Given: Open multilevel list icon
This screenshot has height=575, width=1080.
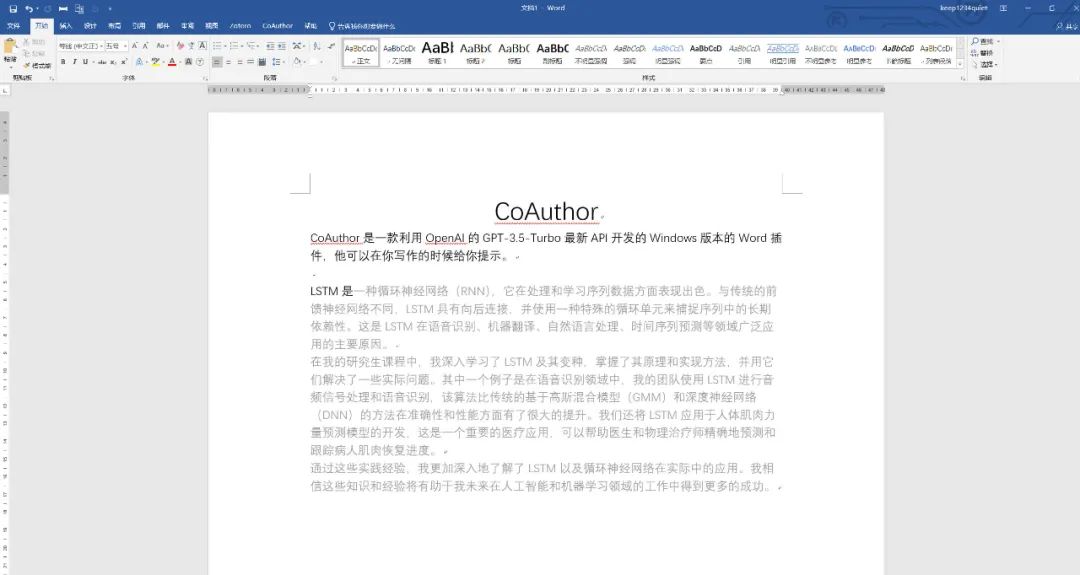Looking at the screenshot, I should coord(251,45).
